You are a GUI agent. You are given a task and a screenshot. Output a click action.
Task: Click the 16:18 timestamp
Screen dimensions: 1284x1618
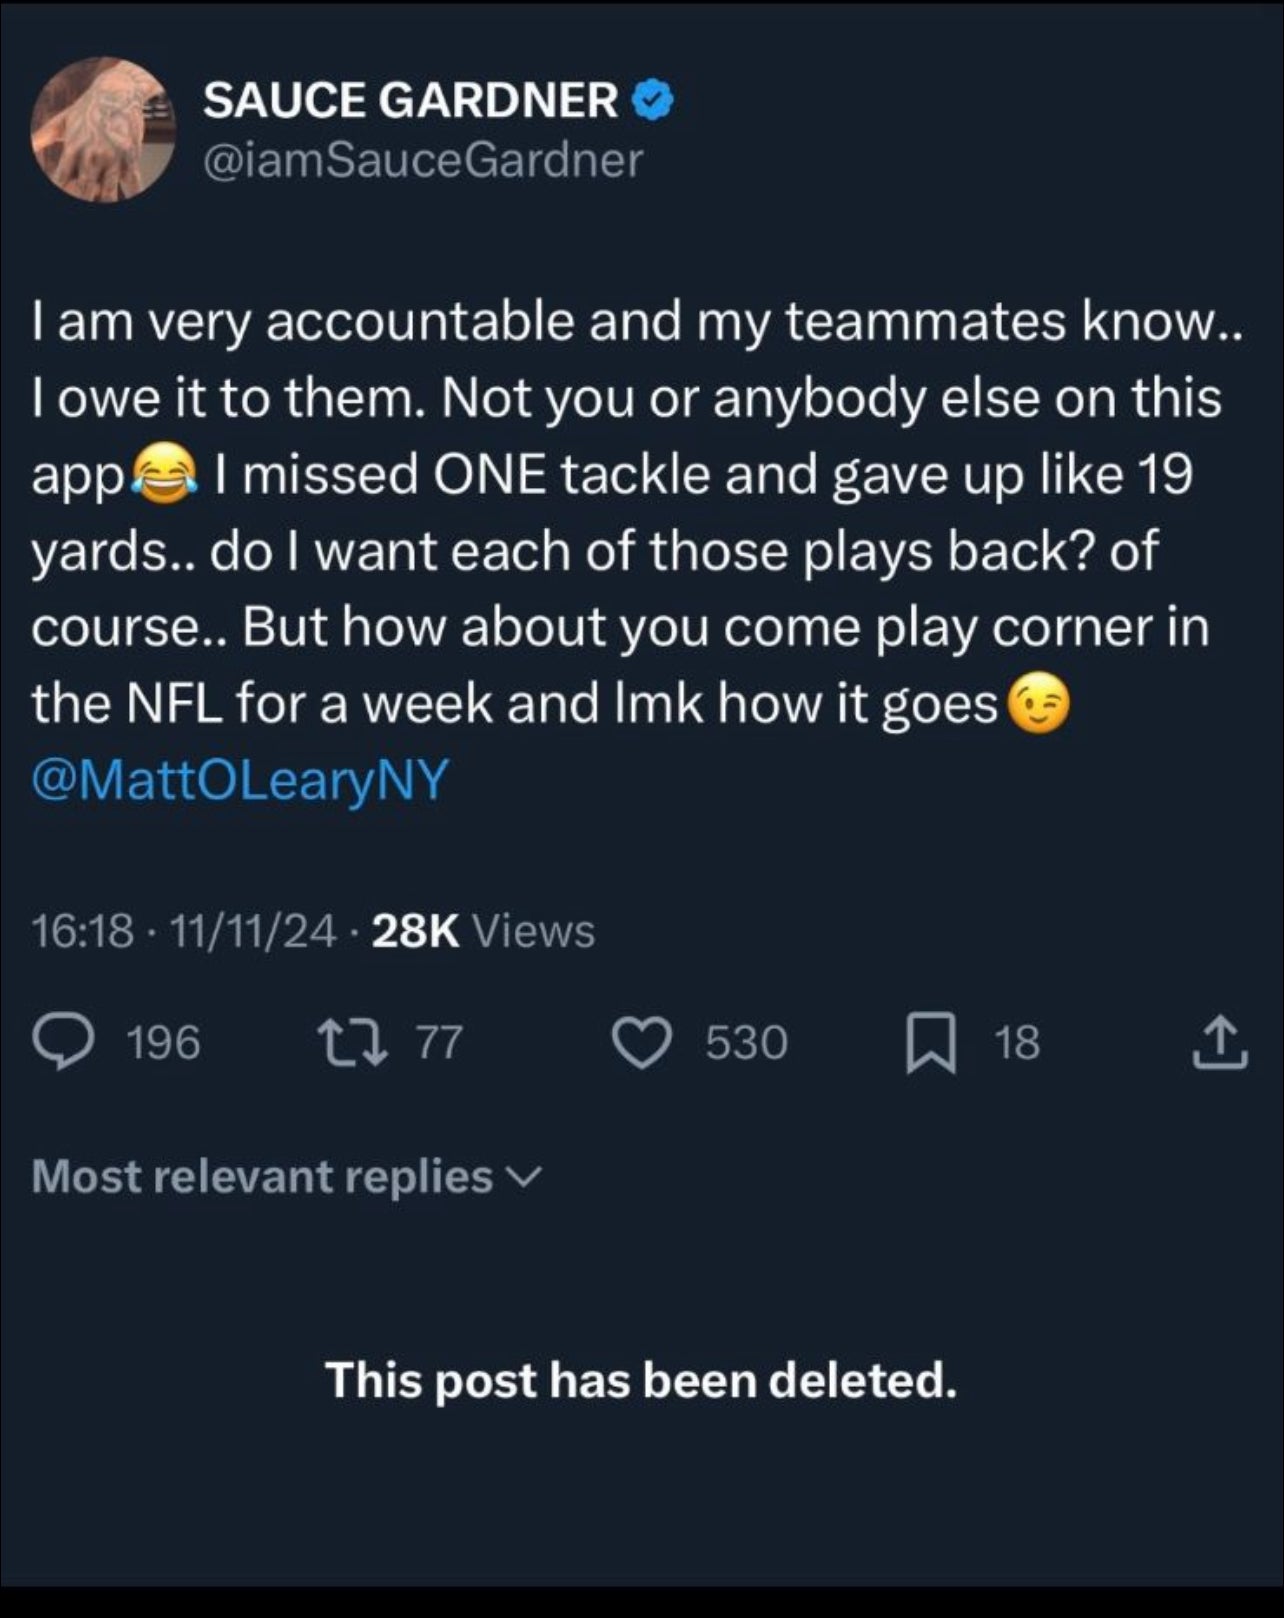tap(82, 932)
